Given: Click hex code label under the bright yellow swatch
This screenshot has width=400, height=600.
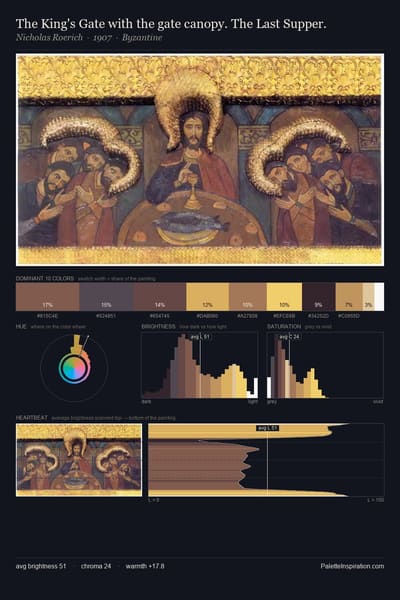Looking at the screenshot, I should pyautogui.click(x=284, y=316).
